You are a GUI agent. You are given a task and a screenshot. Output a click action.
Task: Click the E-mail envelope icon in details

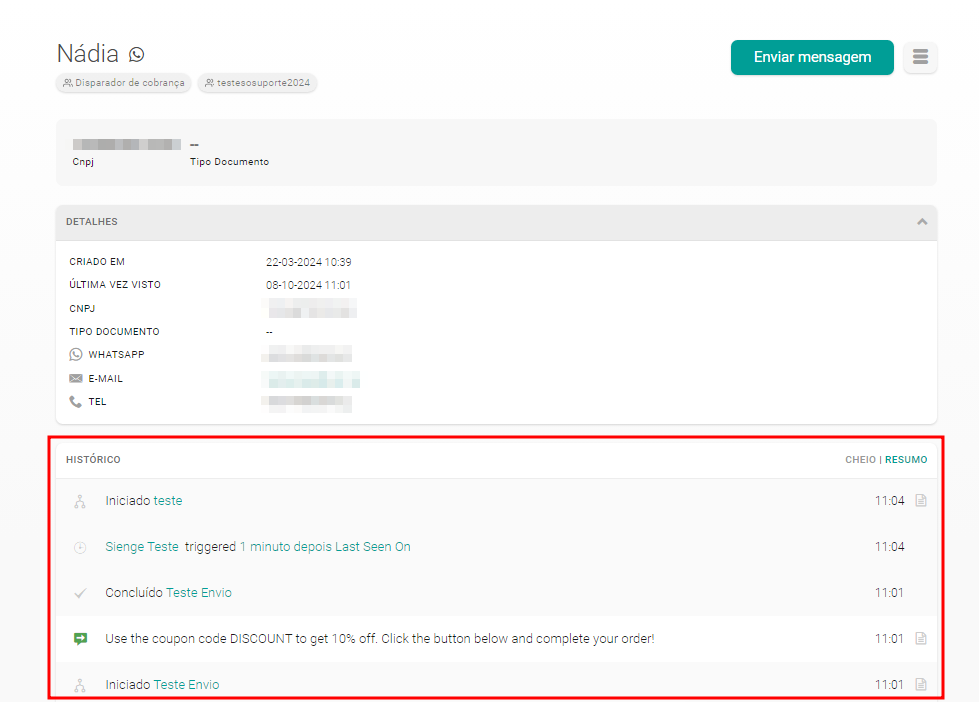76,379
